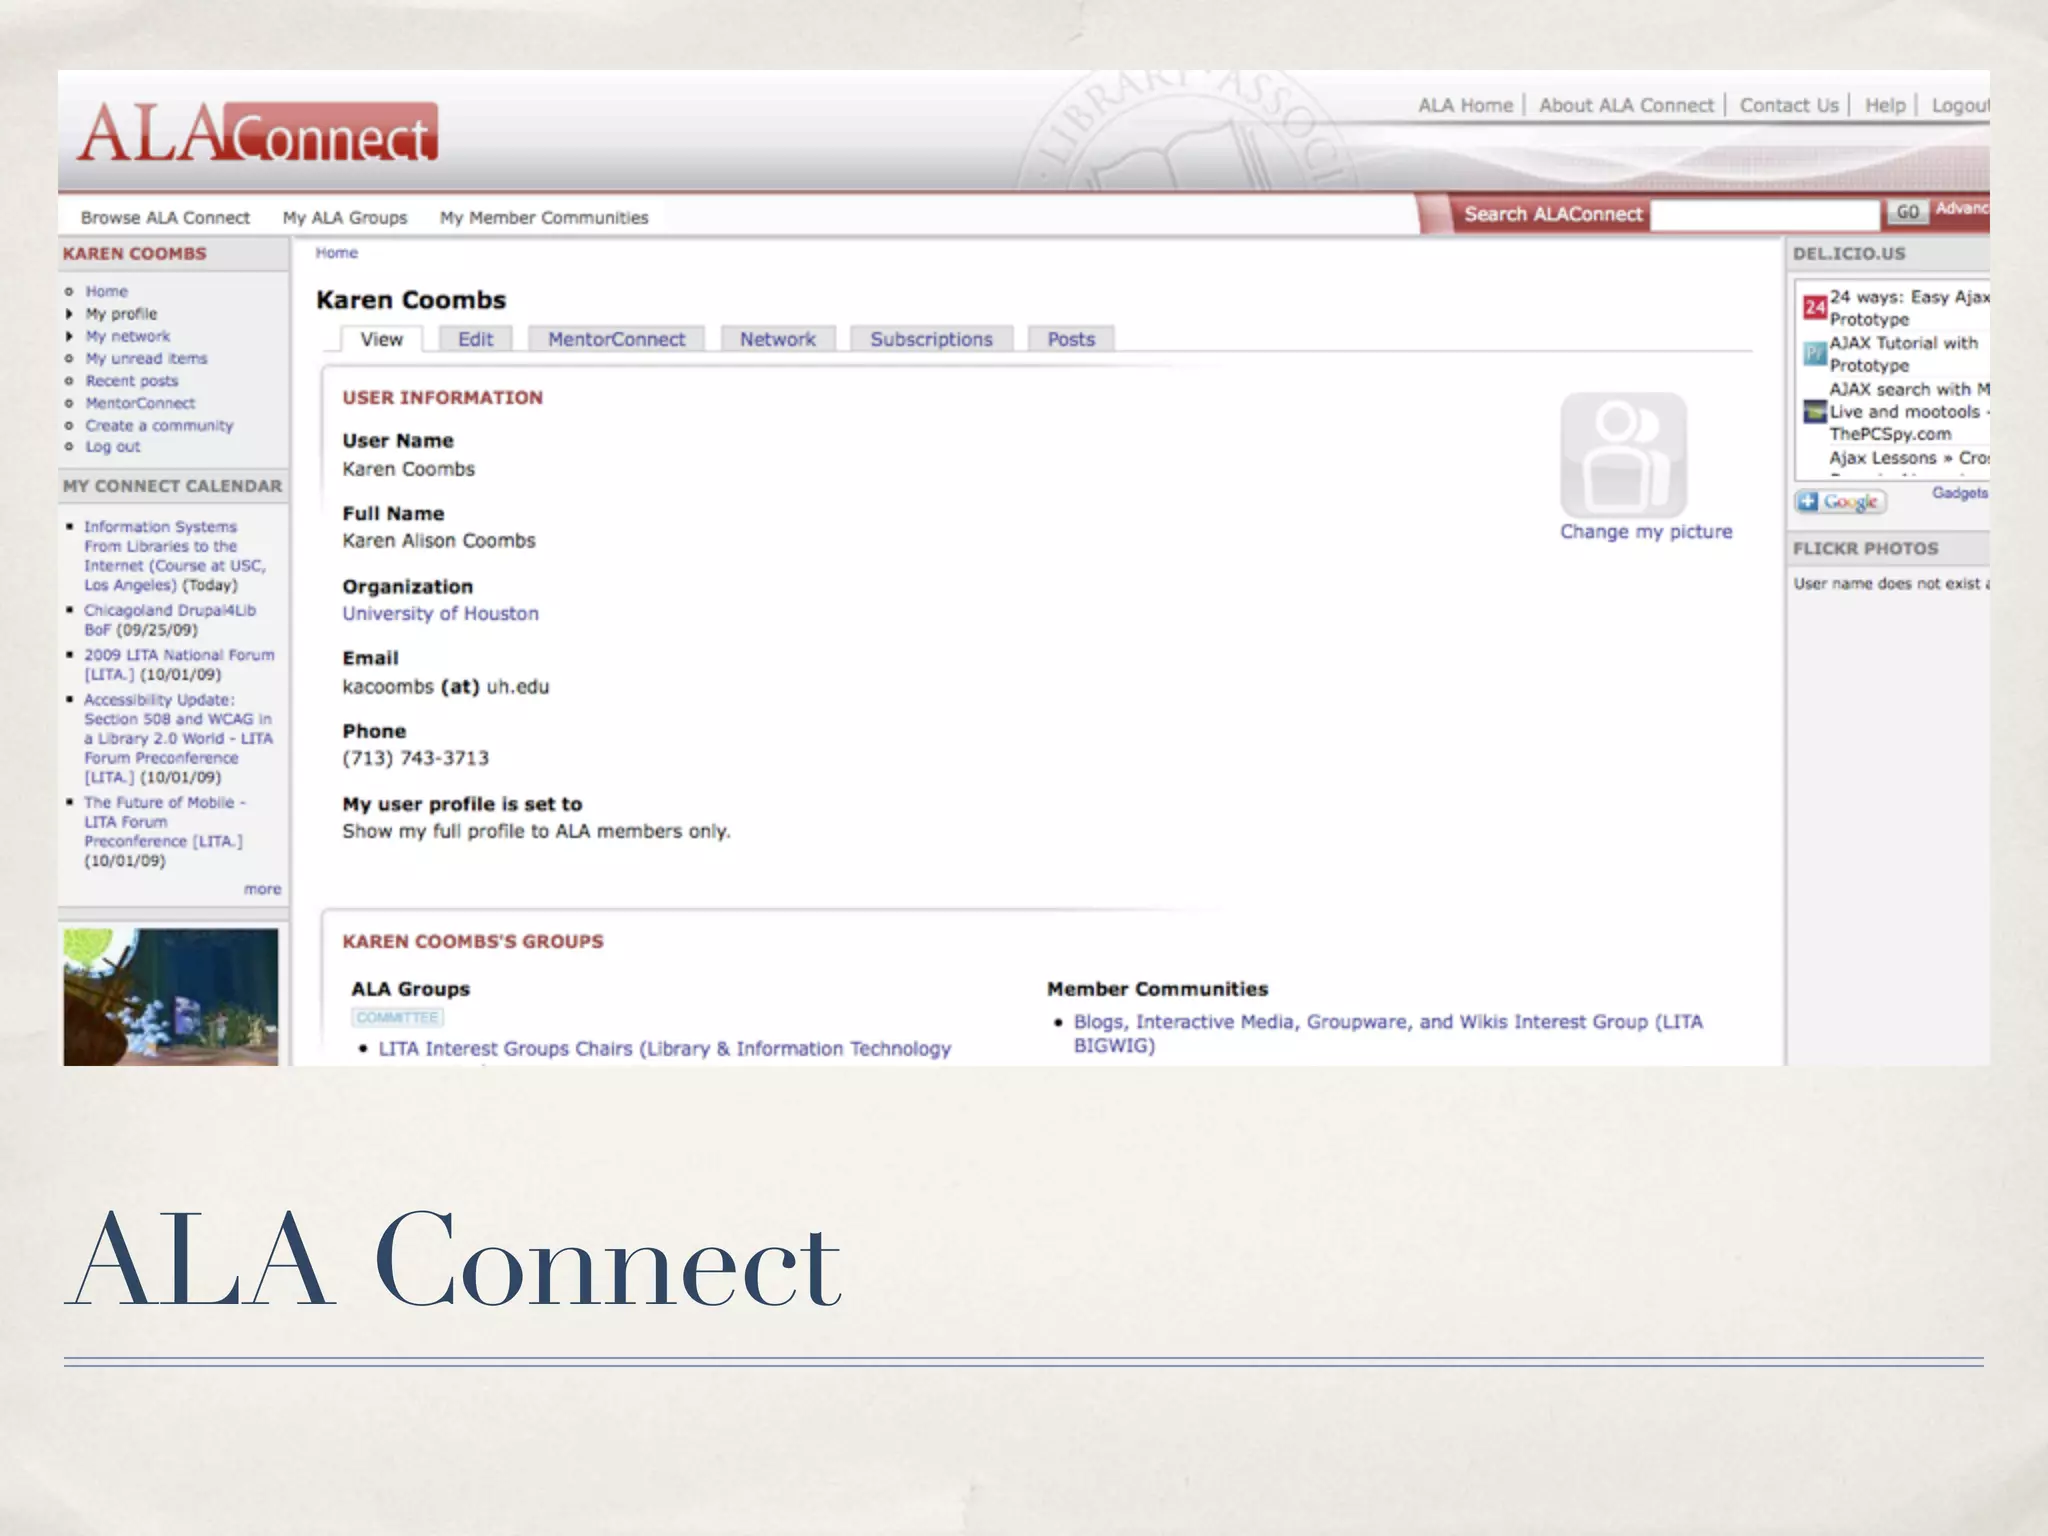Open the Advanced search link
Image resolution: width=2048 pixels, height=1536 pixels.
(1962, 208)
